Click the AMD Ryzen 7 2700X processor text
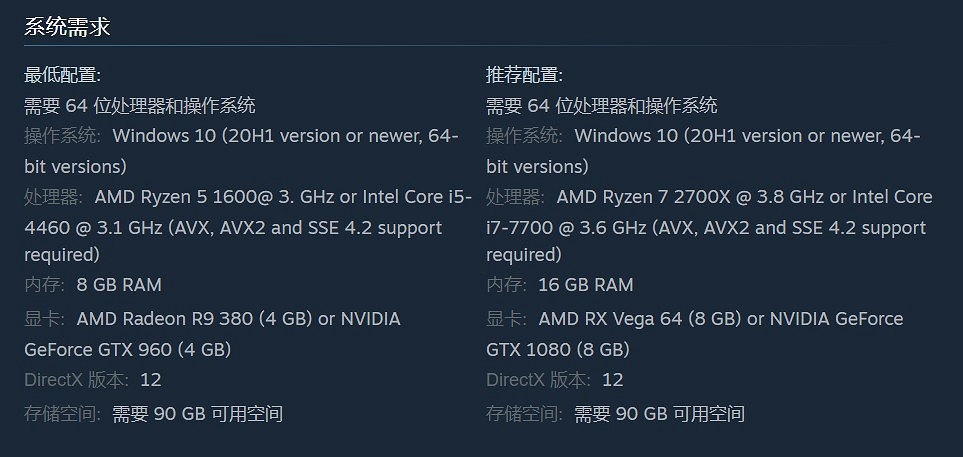 coord(650,197)
